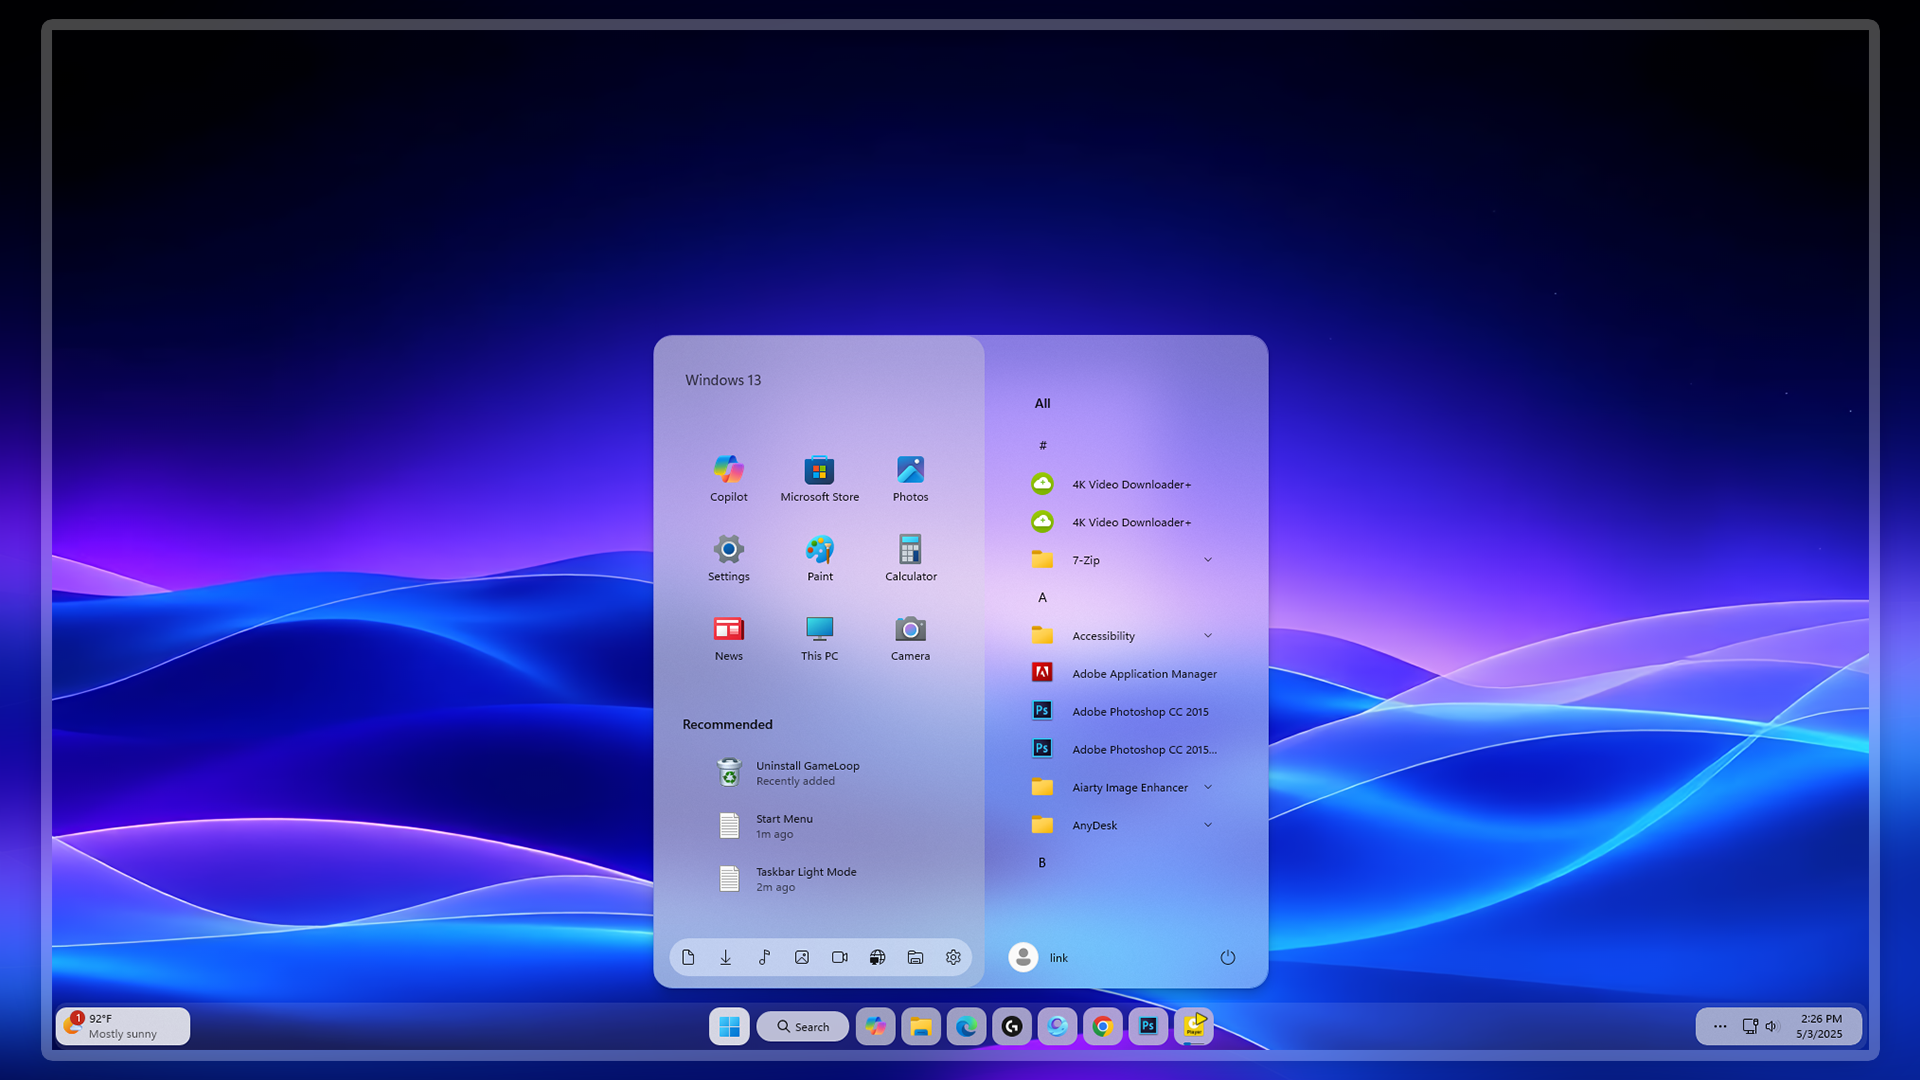Open the Documents folder shortcut icon
1920x1080 pixels.
tap(688, 957)
